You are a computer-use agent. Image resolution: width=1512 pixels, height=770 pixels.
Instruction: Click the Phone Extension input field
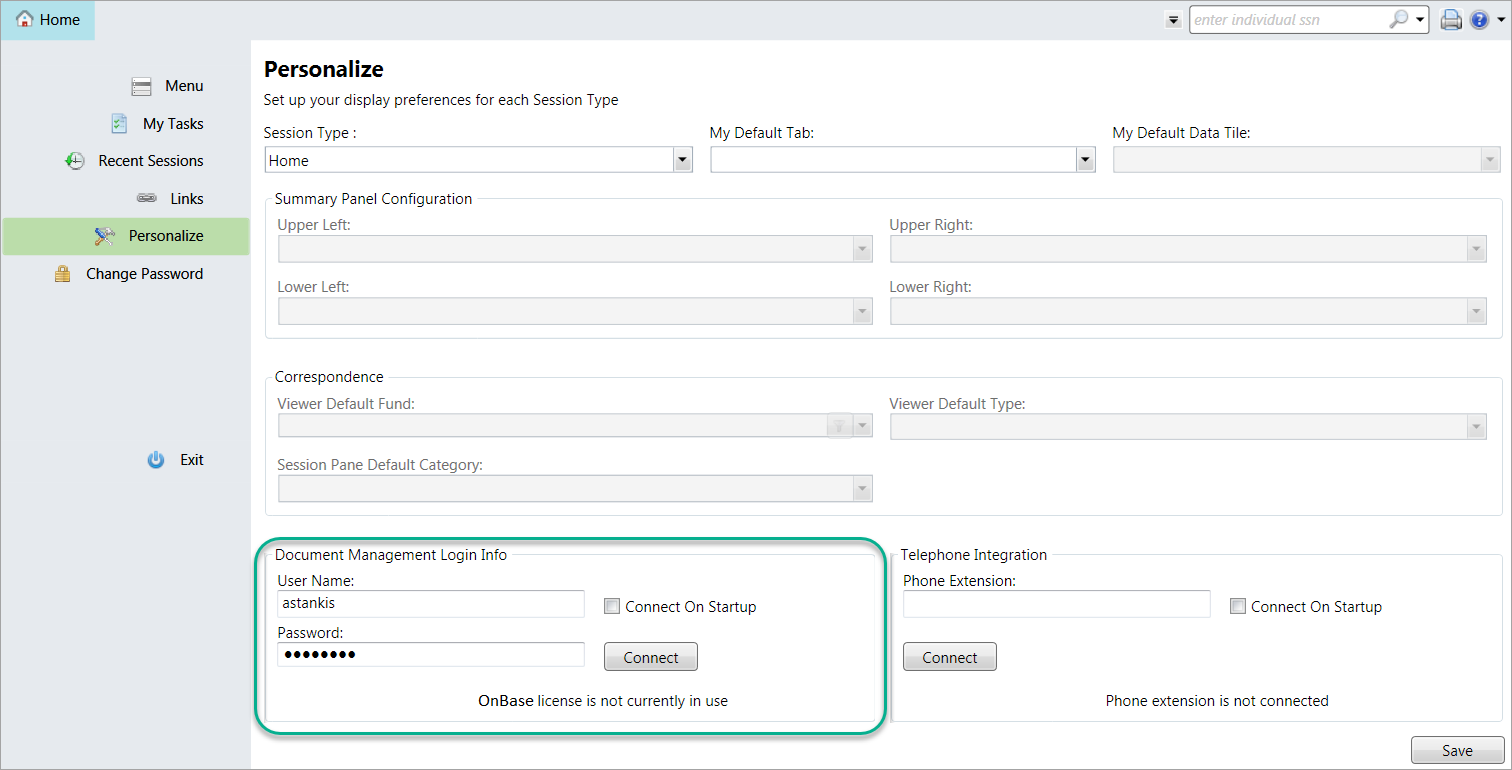[x=1056, y=604]
